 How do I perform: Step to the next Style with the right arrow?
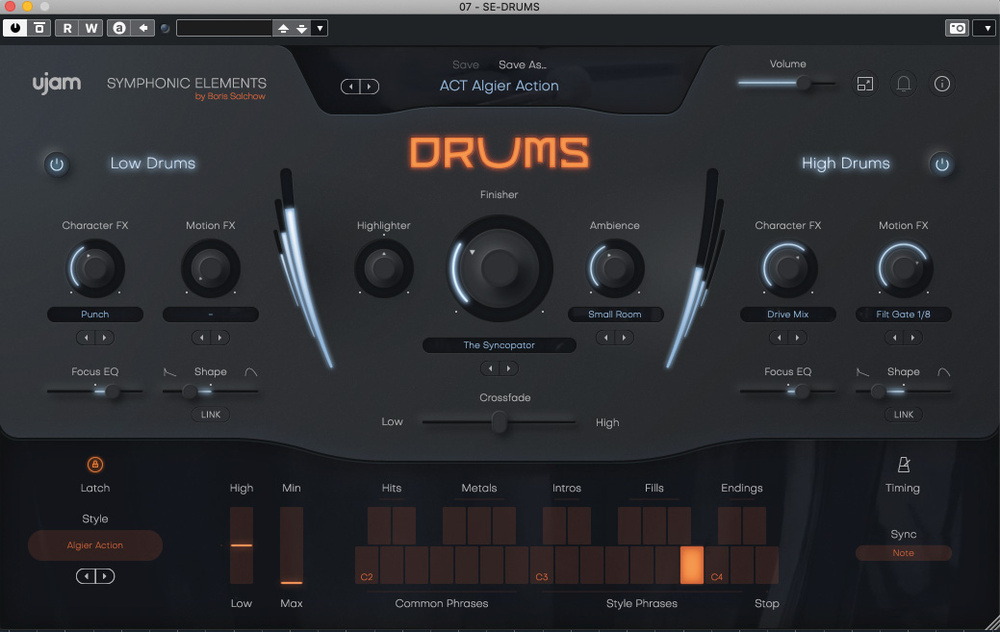pyautogui.click(x=105, y=576)
